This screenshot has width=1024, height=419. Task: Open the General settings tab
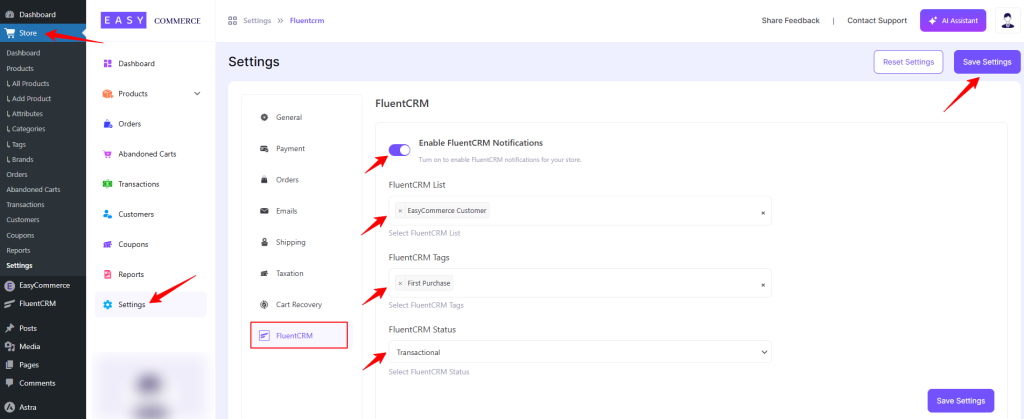click(299, 117)
